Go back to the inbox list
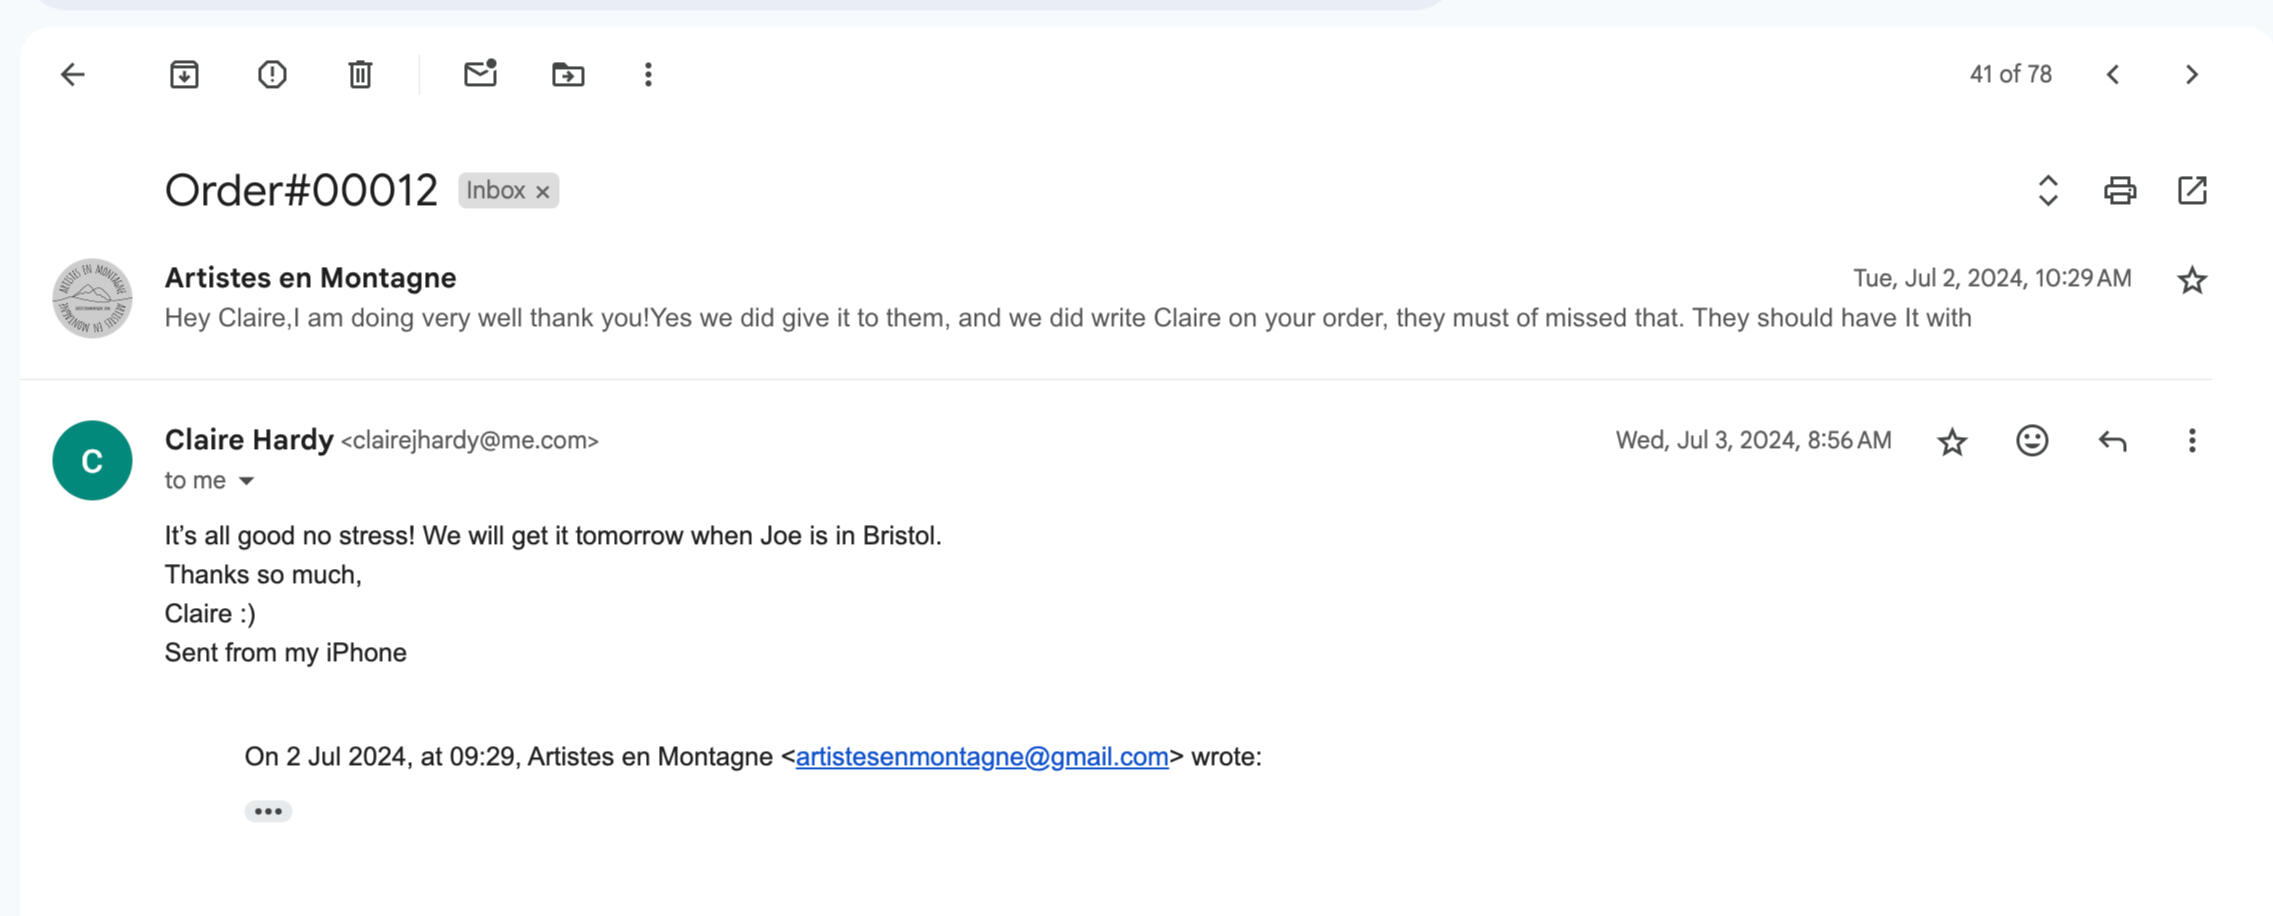The height and width of the screenshot is (916, 2273). click(73, 75)
